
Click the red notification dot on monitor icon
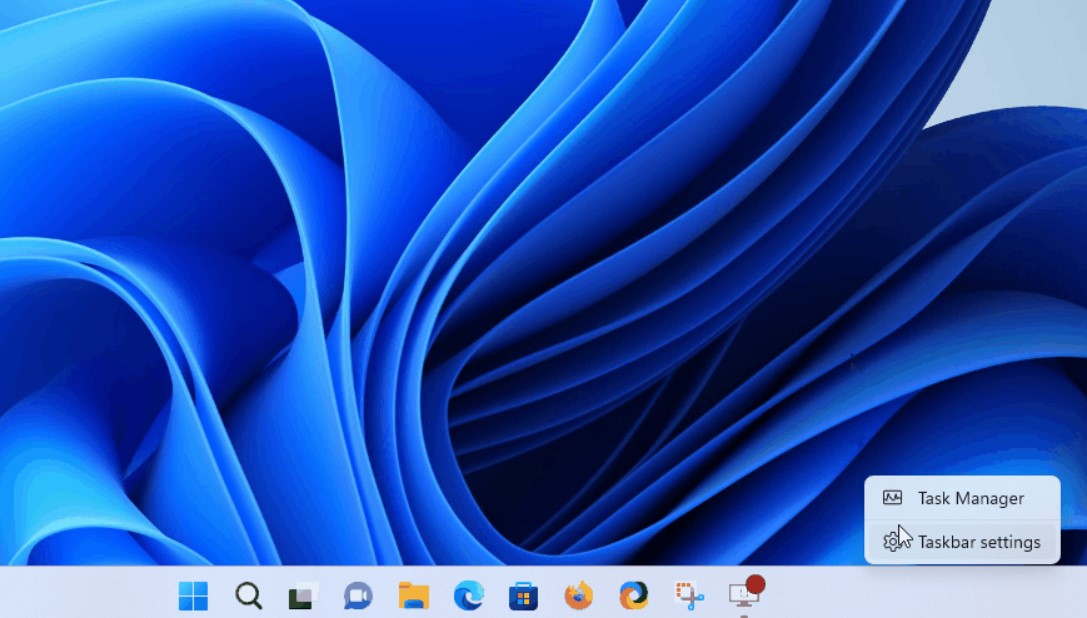(x=755, y=584)
